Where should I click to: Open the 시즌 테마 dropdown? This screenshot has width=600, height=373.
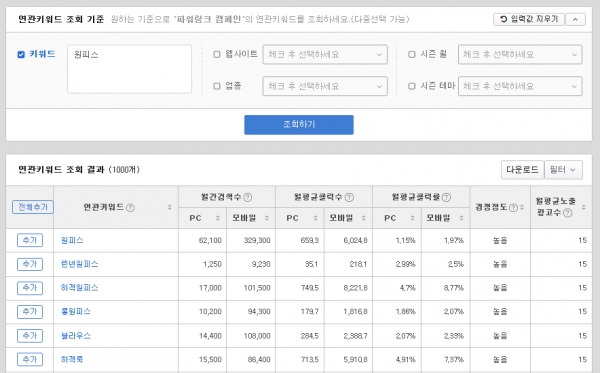(x=520, y=86)
